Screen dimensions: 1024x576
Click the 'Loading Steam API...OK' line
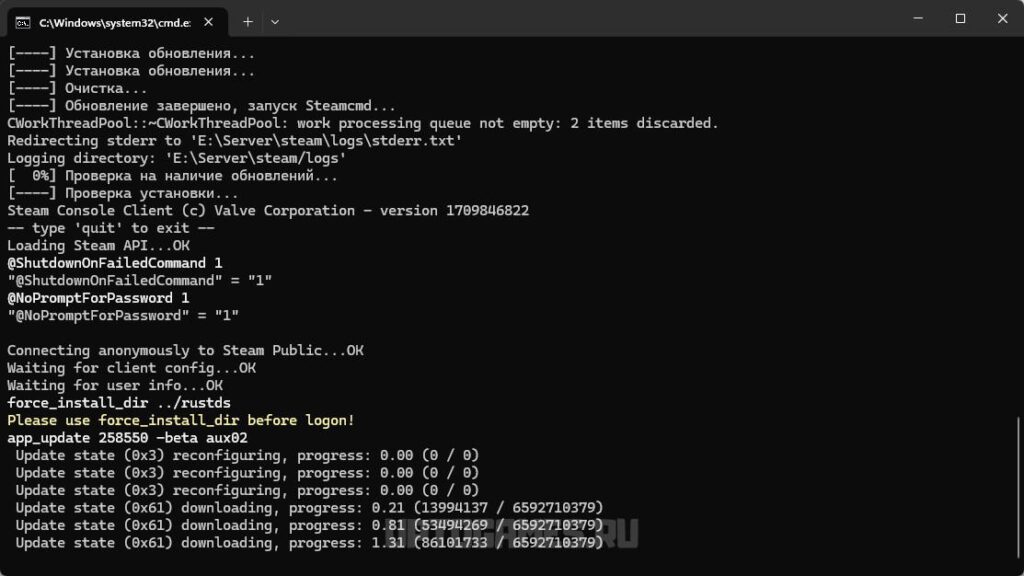[98, 245]
